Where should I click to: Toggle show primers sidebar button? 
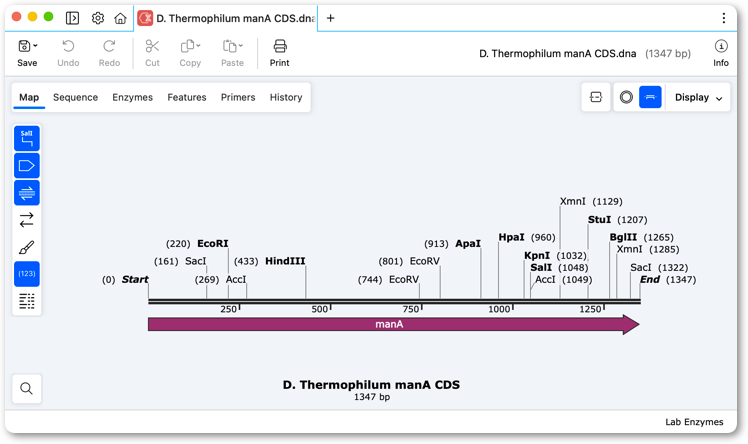click(x=27, y=193)
